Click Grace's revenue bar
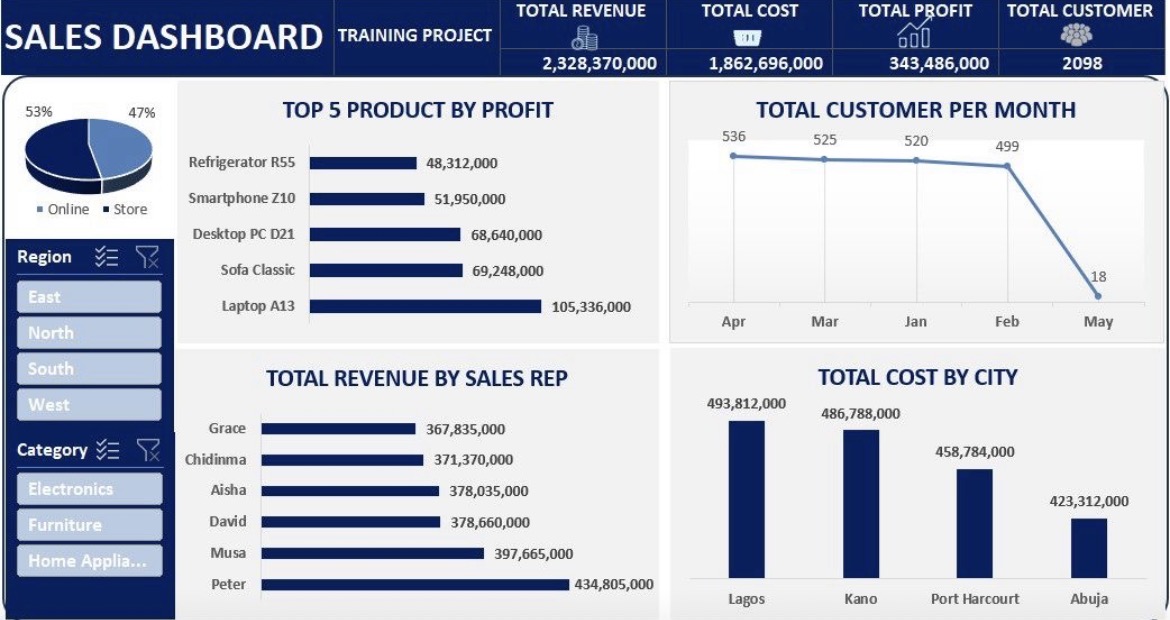 point(338,428)
